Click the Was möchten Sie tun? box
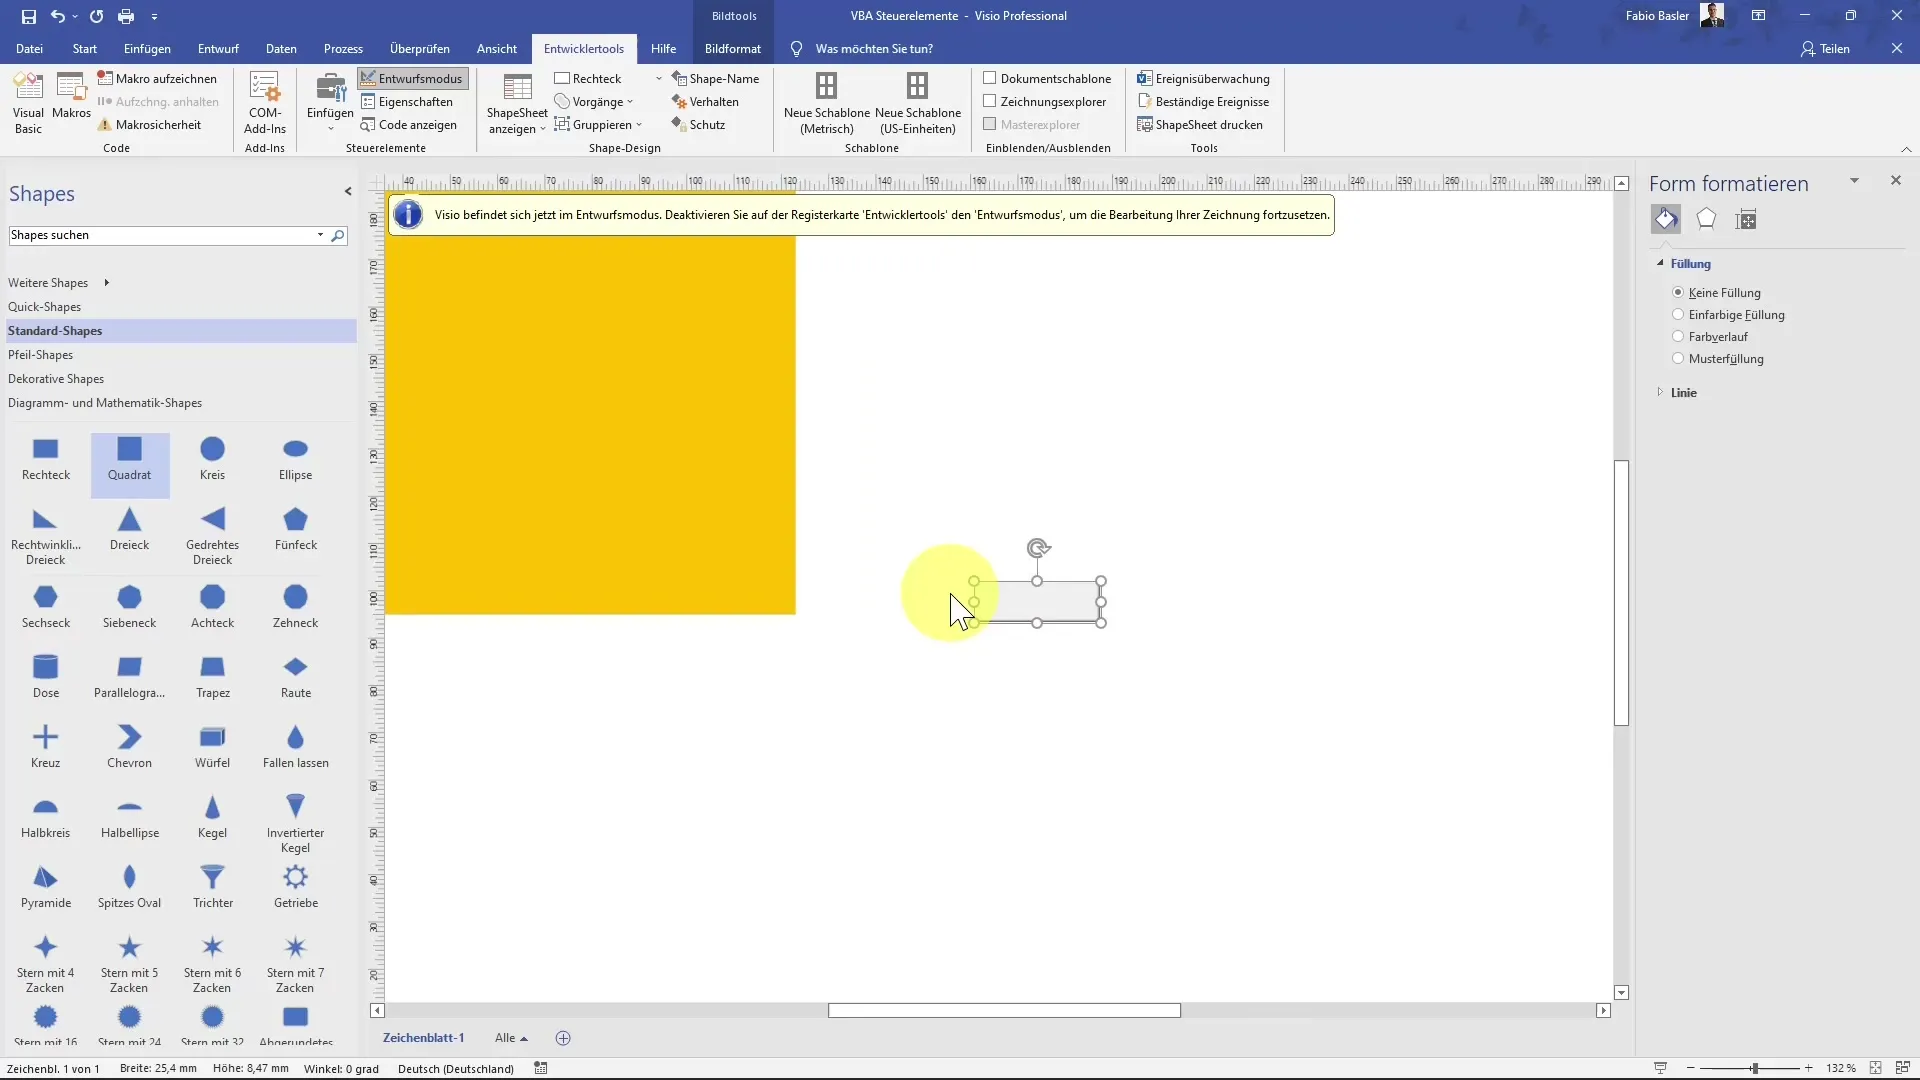The width and height of the screenshot is (1920, 1080). click(874, 48)
